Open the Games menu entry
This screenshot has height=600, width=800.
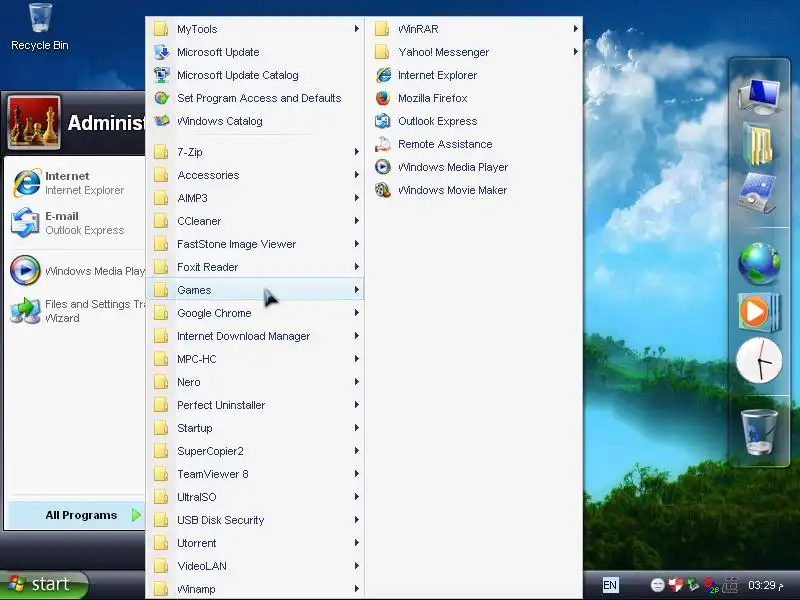pyautogui.click(x=255, y=290)
